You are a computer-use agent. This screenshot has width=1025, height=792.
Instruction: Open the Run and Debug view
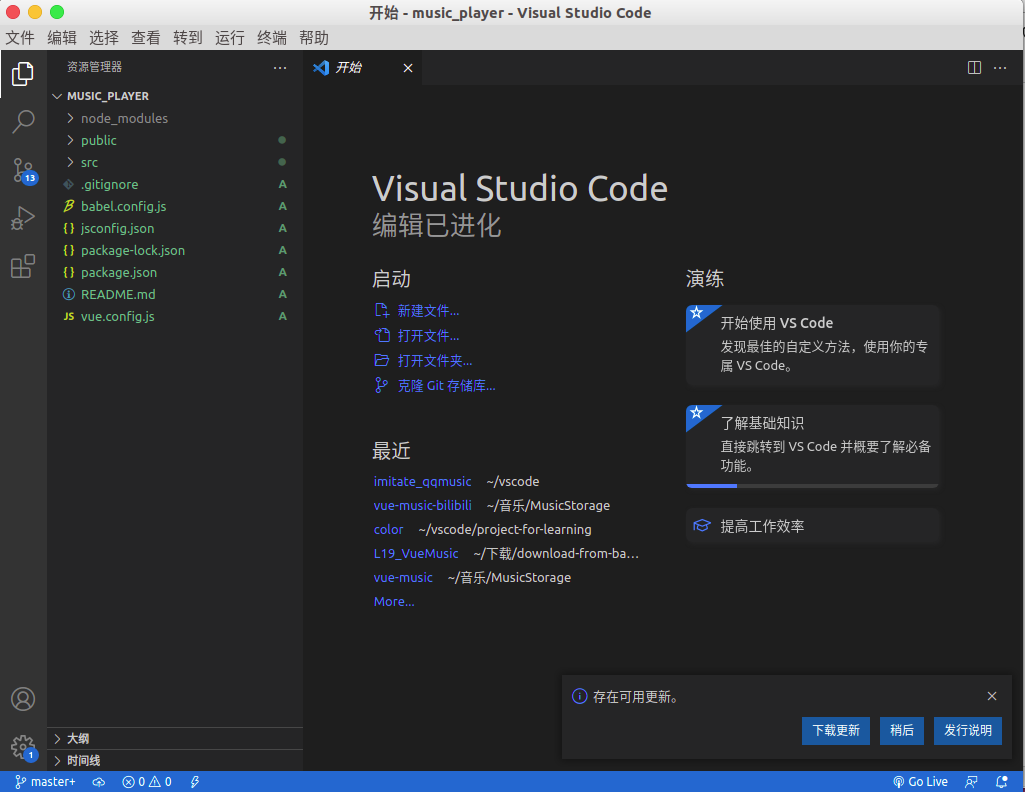[x=23, y=218]
